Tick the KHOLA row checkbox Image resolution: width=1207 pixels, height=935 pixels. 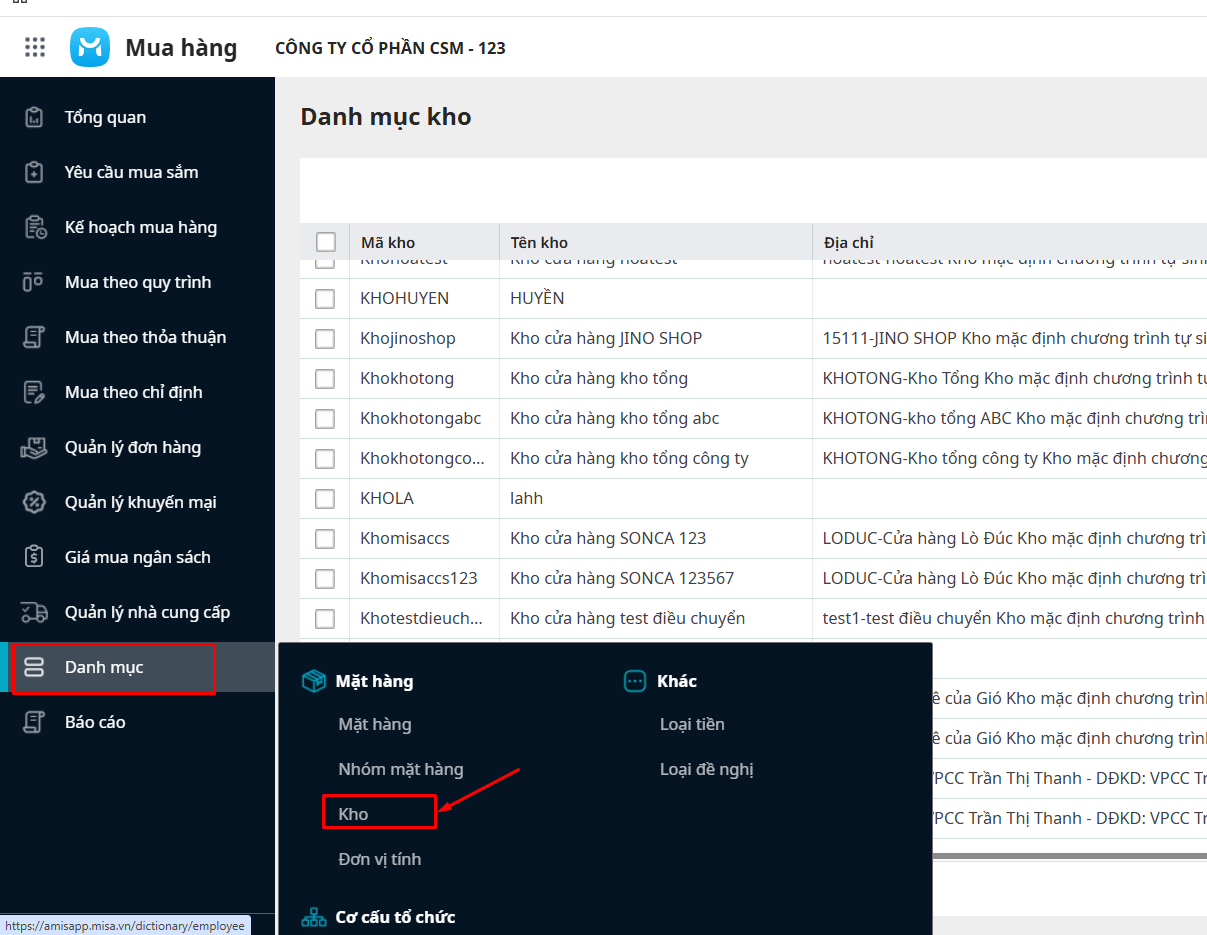tap(325, 498)
